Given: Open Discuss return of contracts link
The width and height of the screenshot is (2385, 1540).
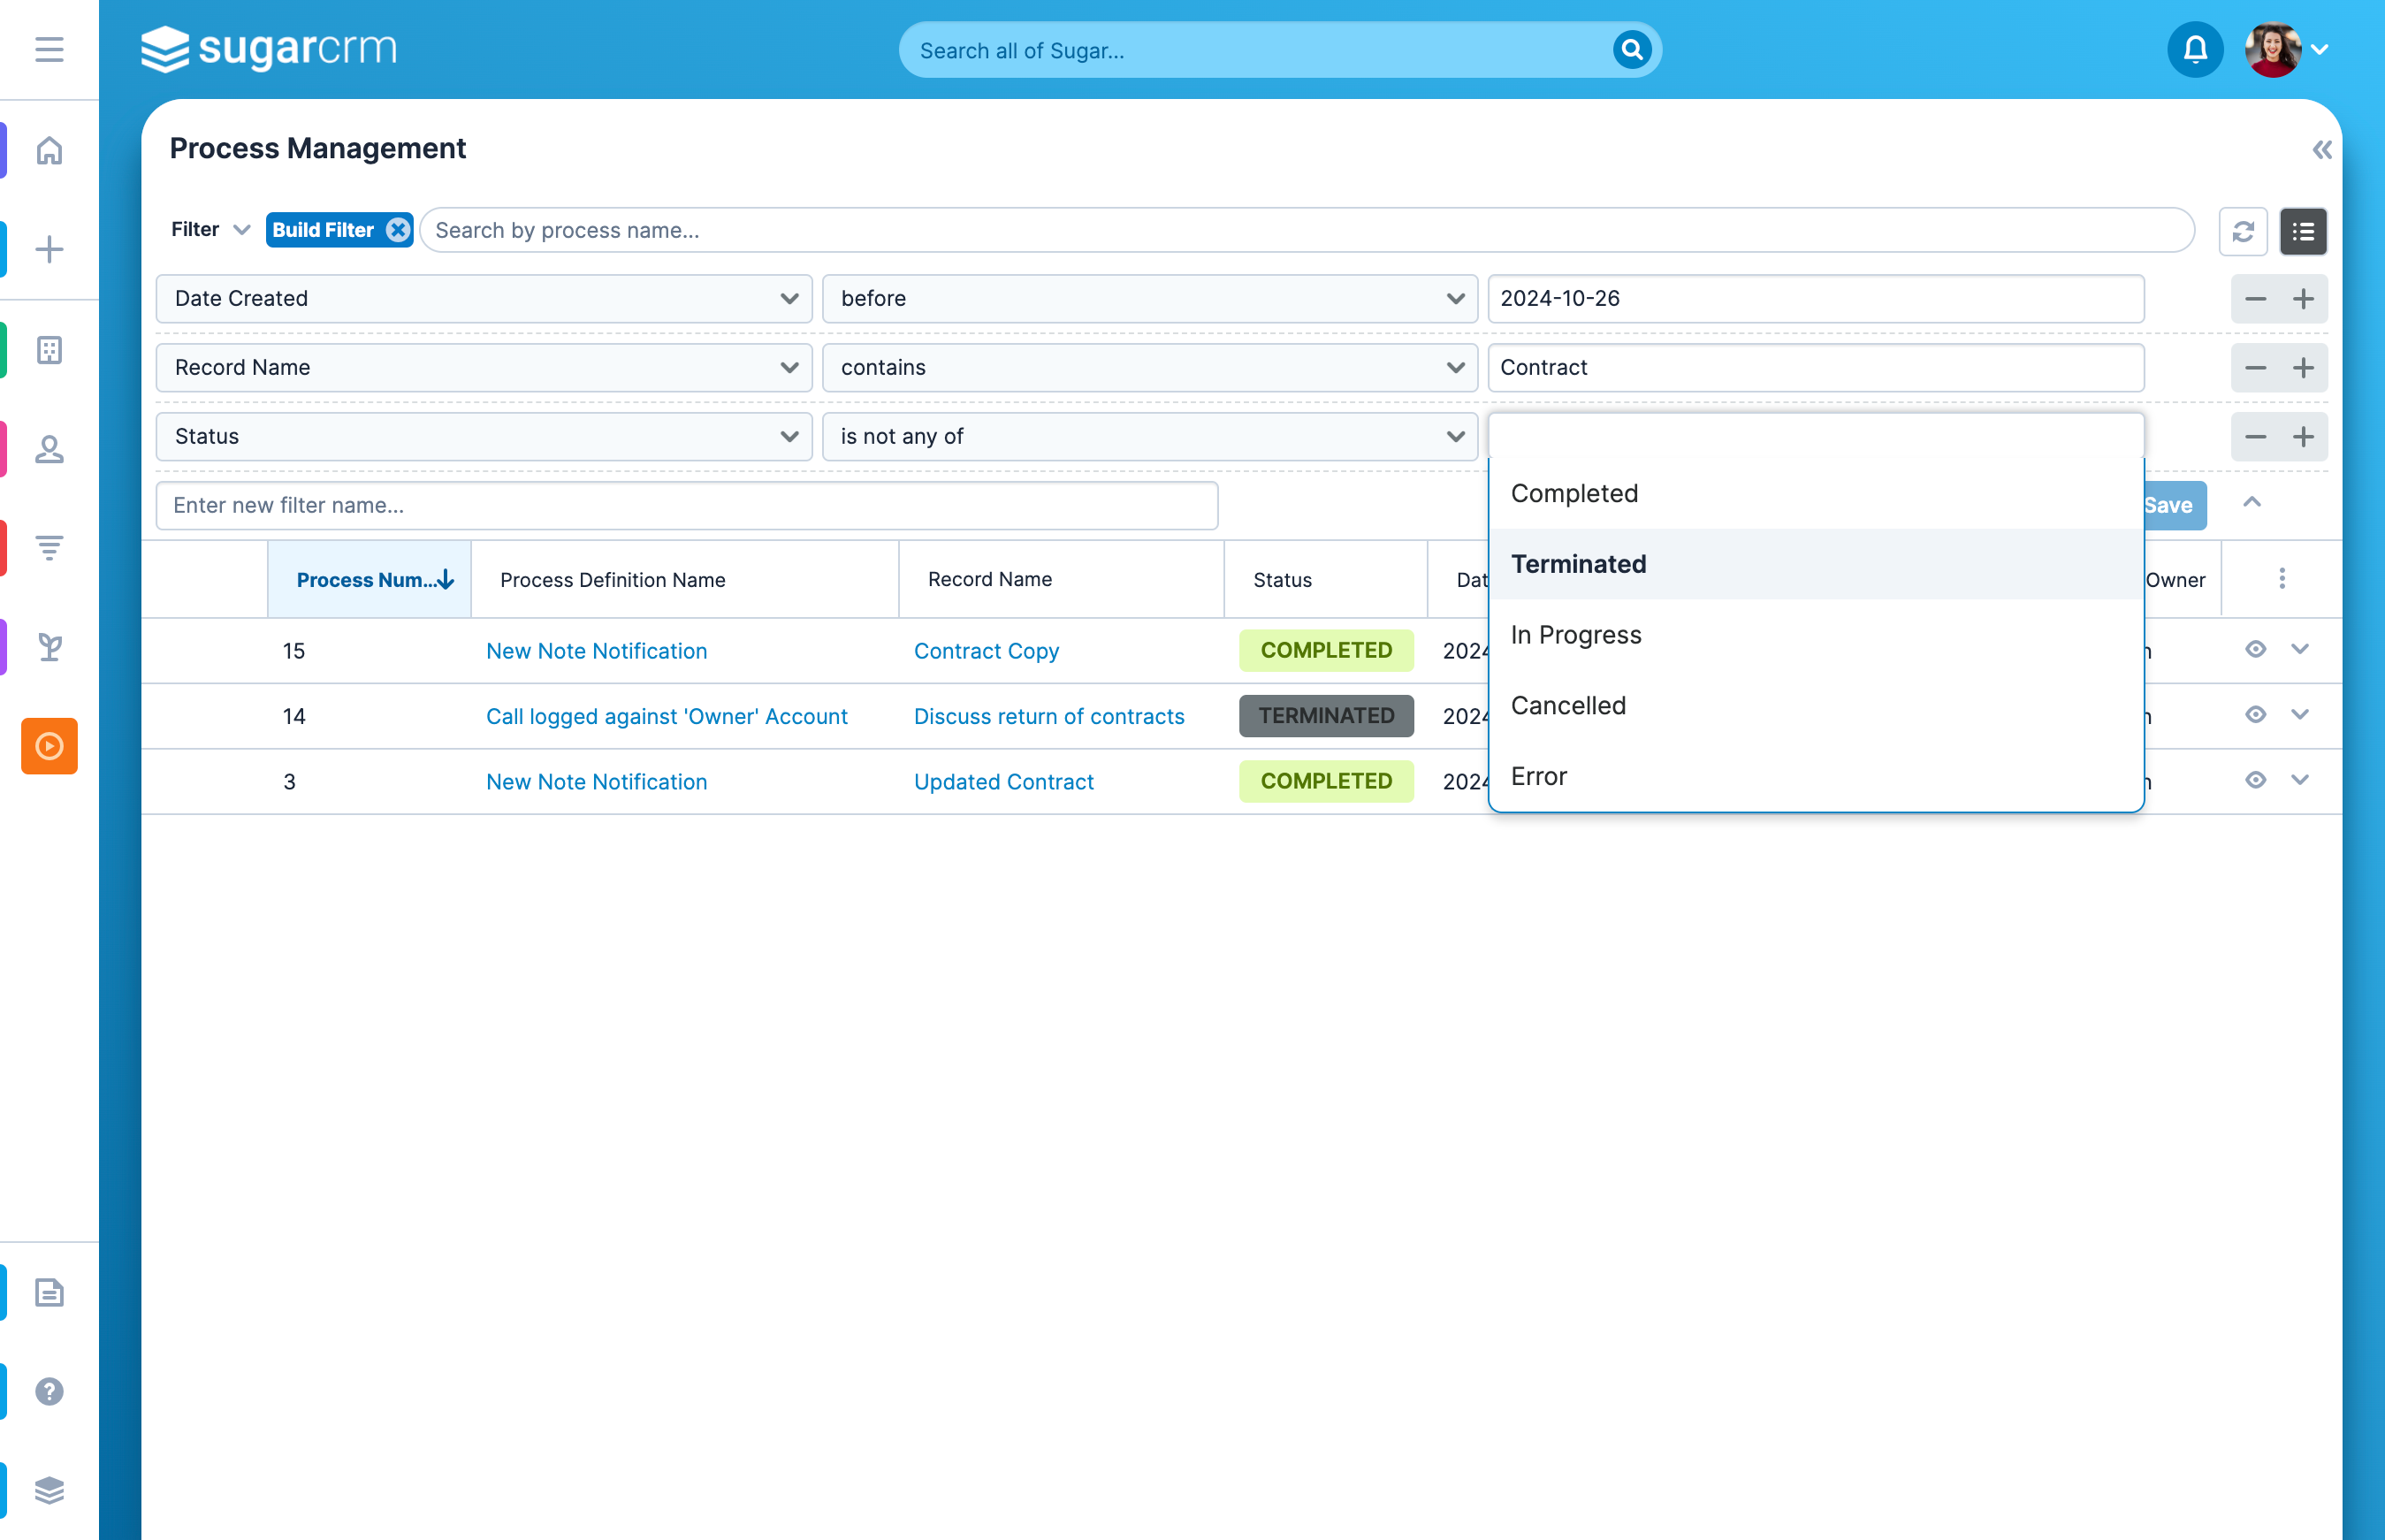Looking at the screenshot, I should click(1049, 717).
